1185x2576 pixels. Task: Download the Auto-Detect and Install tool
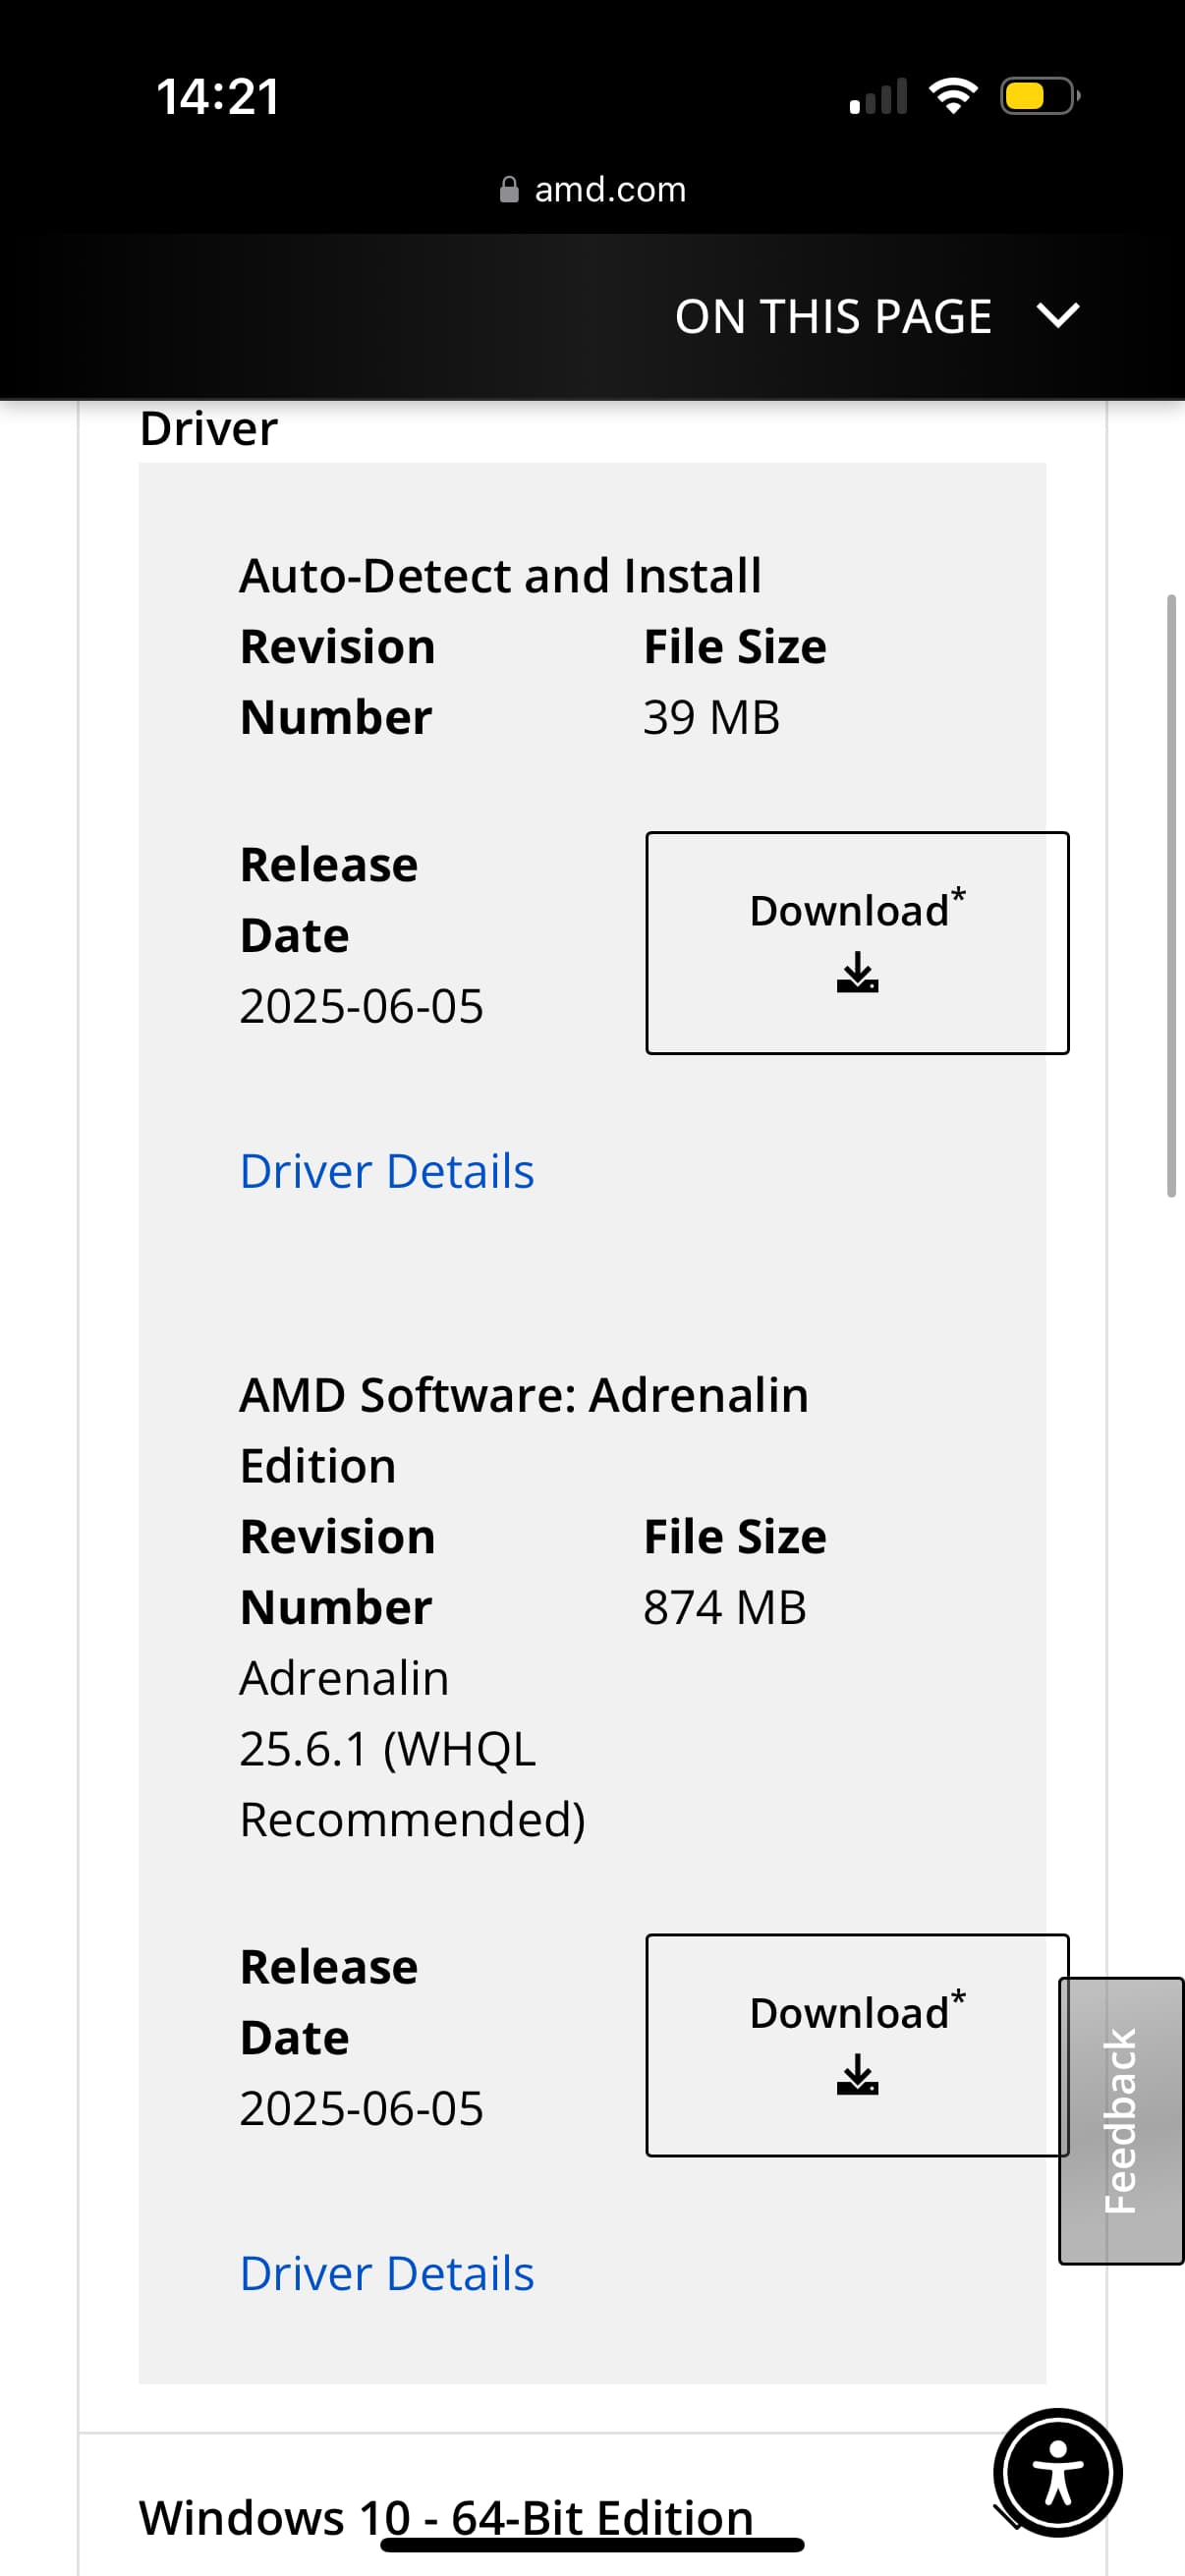pos(857,943)
